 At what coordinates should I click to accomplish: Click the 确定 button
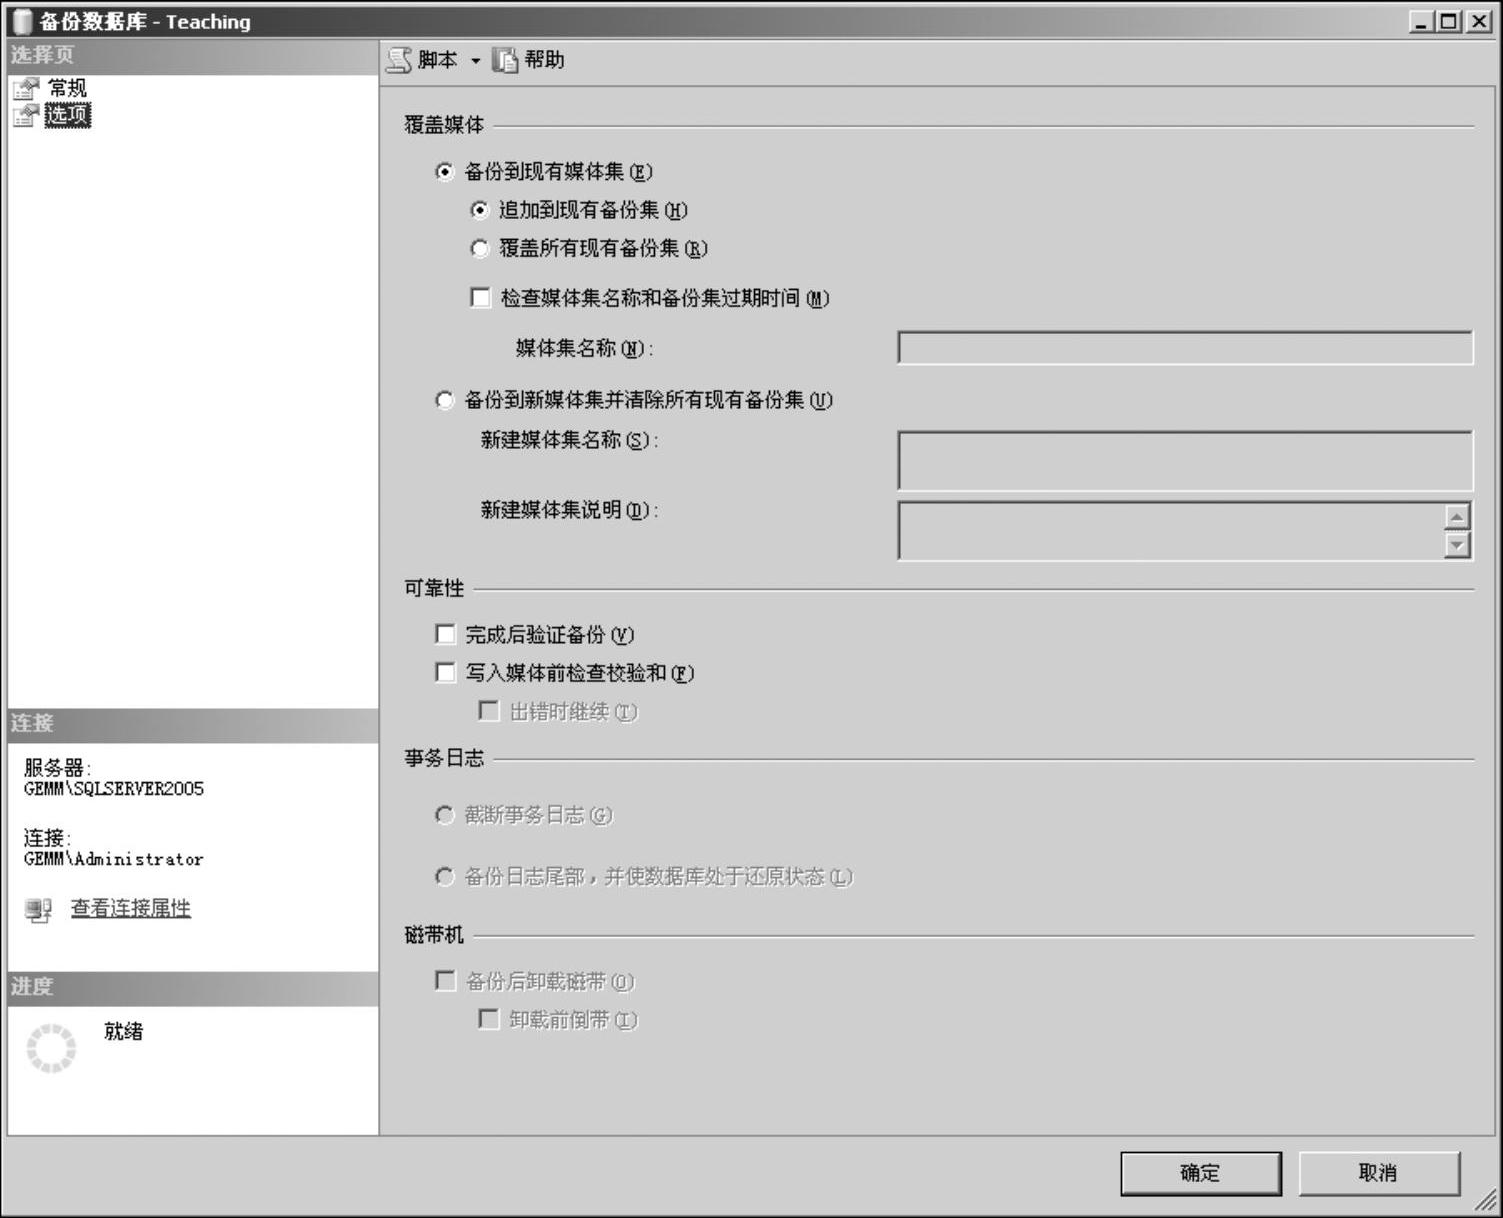(1201, 1173)
